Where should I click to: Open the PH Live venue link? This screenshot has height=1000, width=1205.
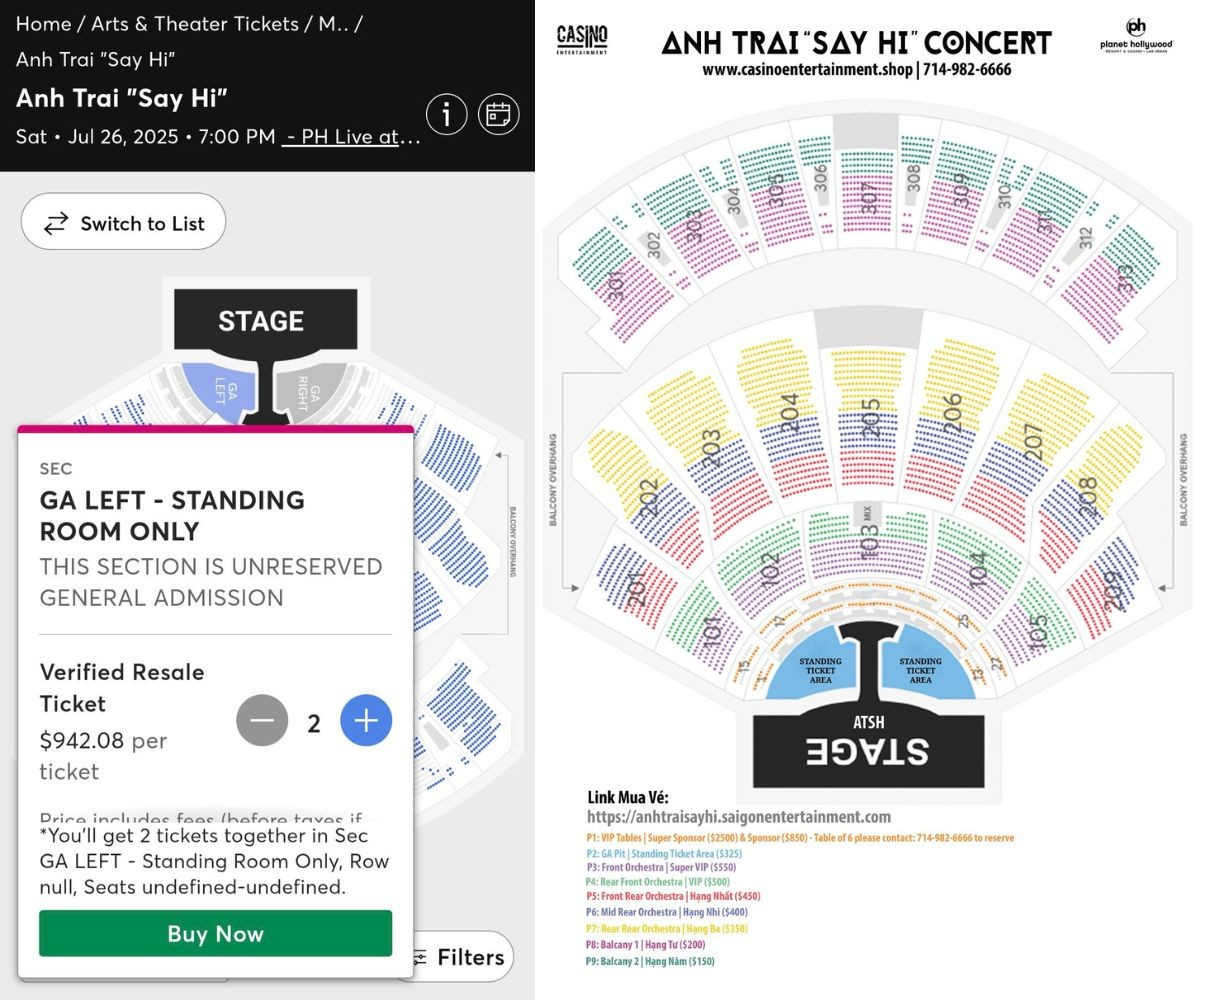(x=350, y=137)
